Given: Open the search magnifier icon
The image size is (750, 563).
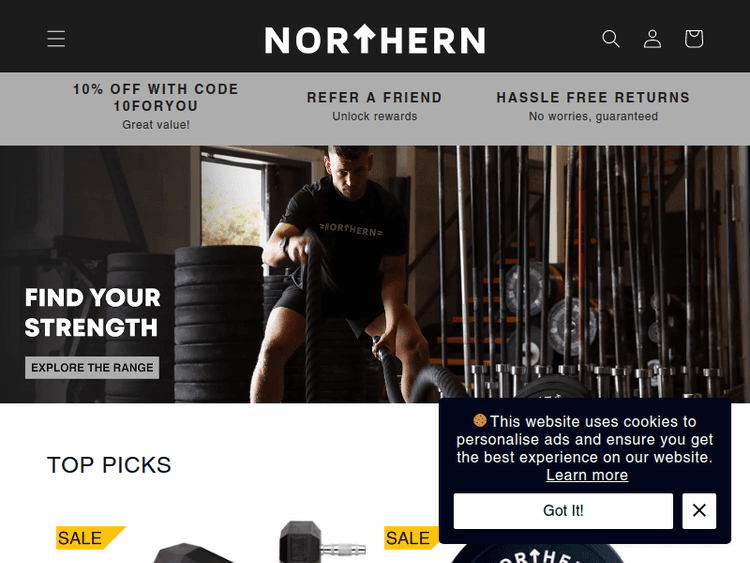Looking at the screenshot, I should click(611, 39).
